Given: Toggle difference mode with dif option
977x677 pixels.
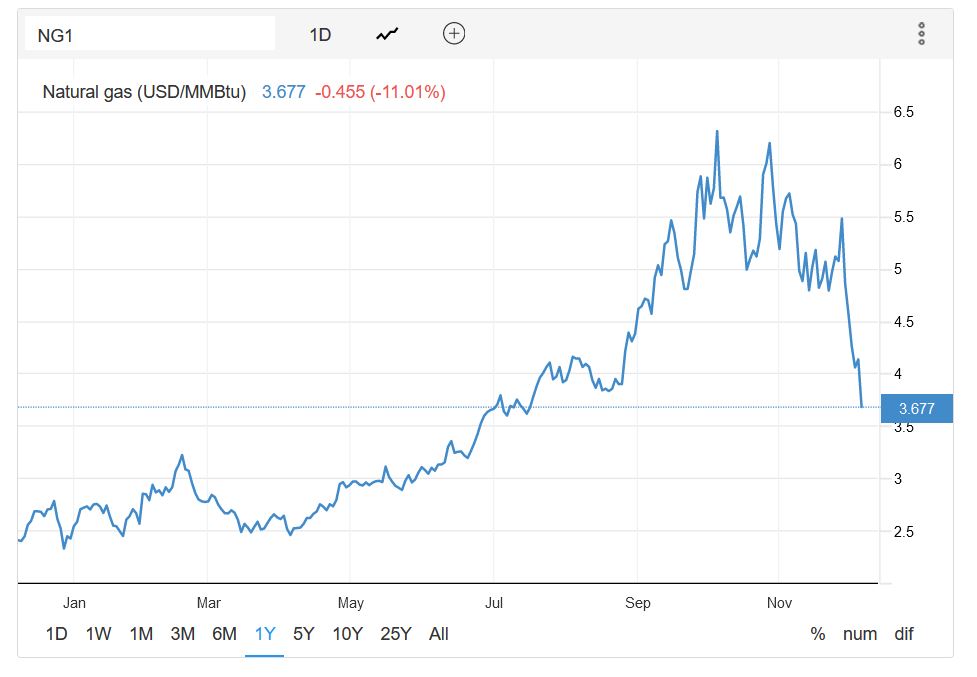Looking at the screenshot, I should pyautogui.click(x=903, y=634).
